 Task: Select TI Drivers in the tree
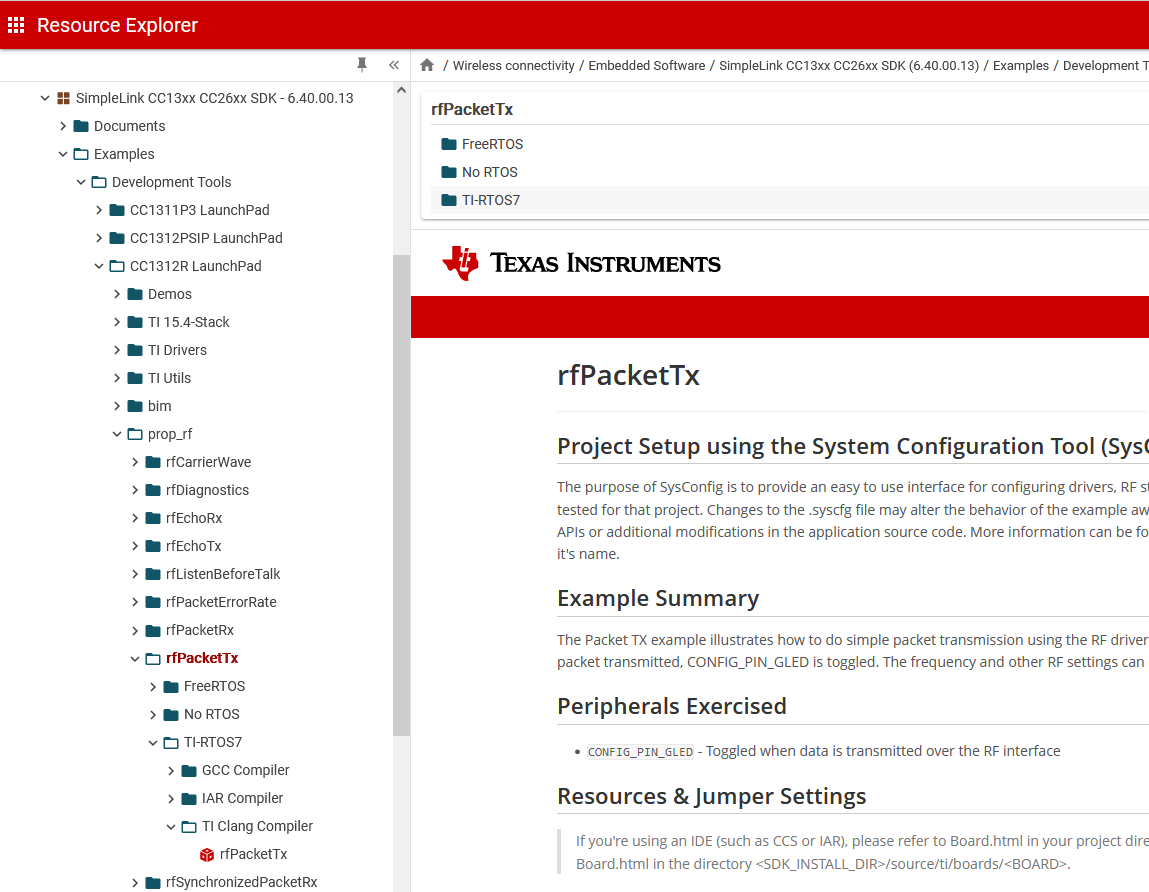pyautogui.click(x=177, y=350)
